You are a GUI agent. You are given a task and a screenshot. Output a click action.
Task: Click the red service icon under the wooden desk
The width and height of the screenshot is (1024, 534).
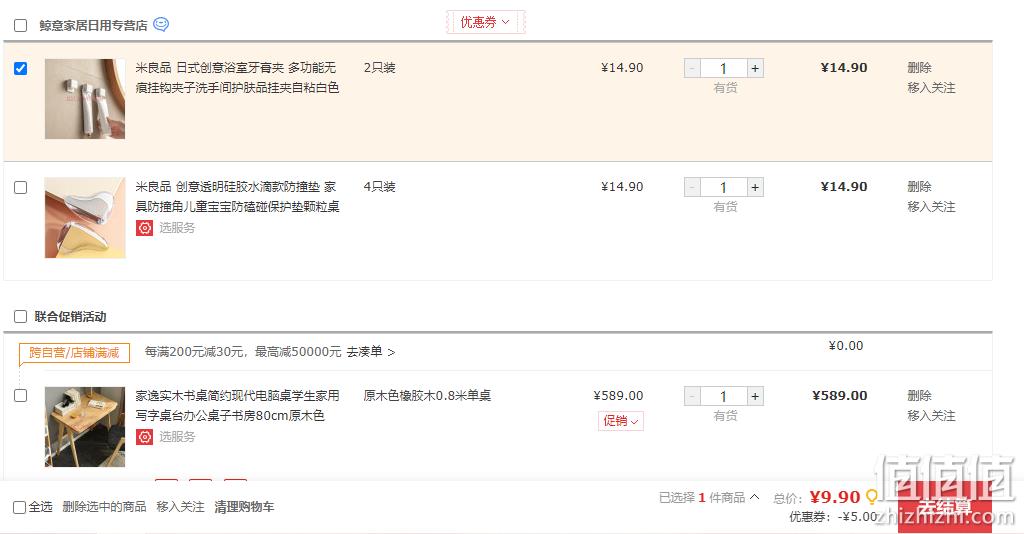tap(144, 437)
